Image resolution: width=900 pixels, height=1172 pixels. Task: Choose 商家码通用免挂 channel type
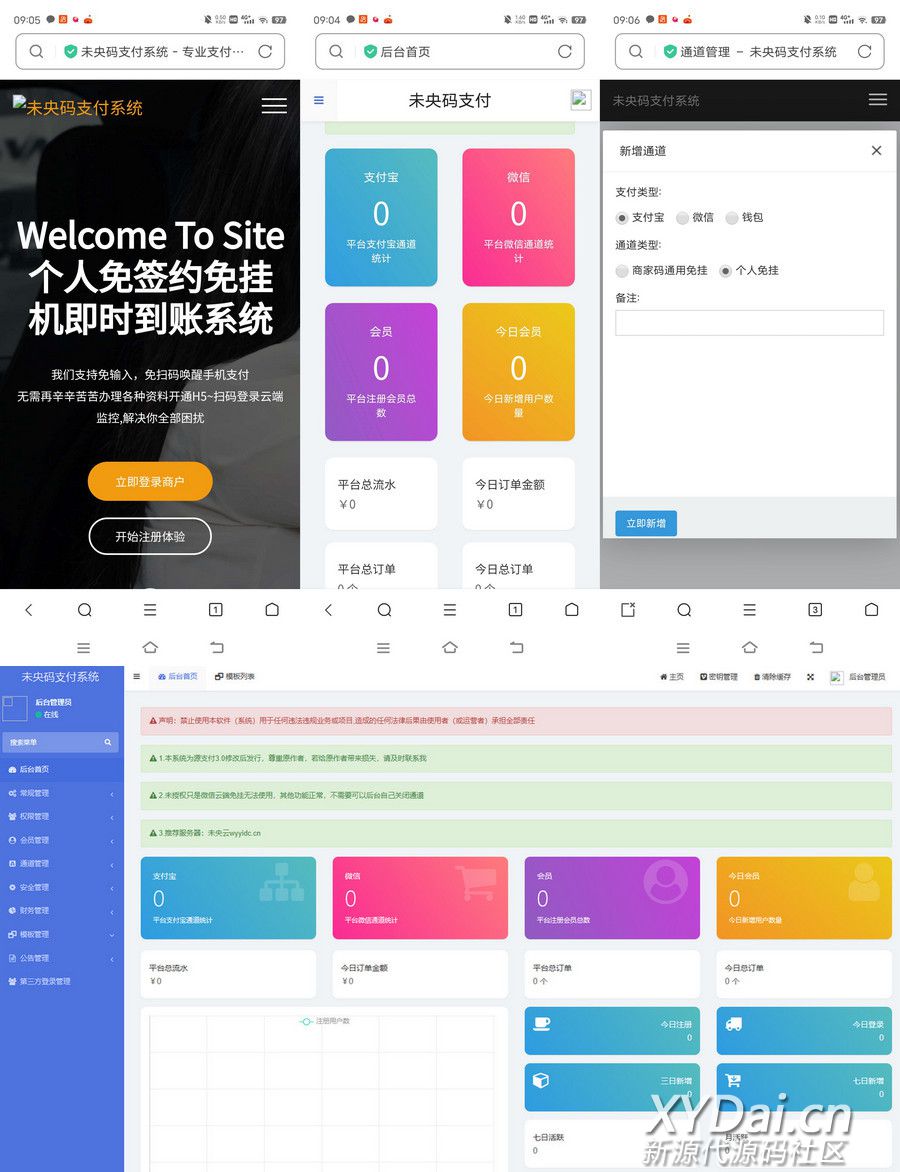click(622, 271)
